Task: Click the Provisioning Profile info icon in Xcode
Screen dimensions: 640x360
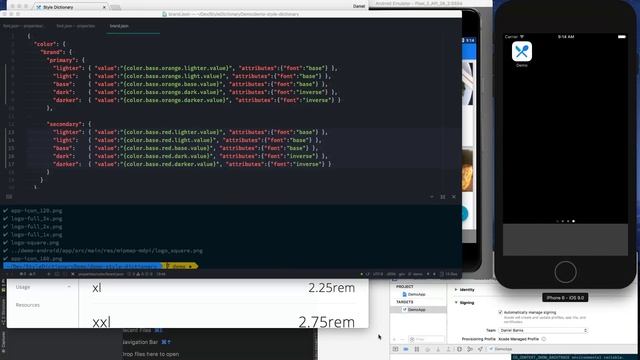Action: tap(544, 339)
